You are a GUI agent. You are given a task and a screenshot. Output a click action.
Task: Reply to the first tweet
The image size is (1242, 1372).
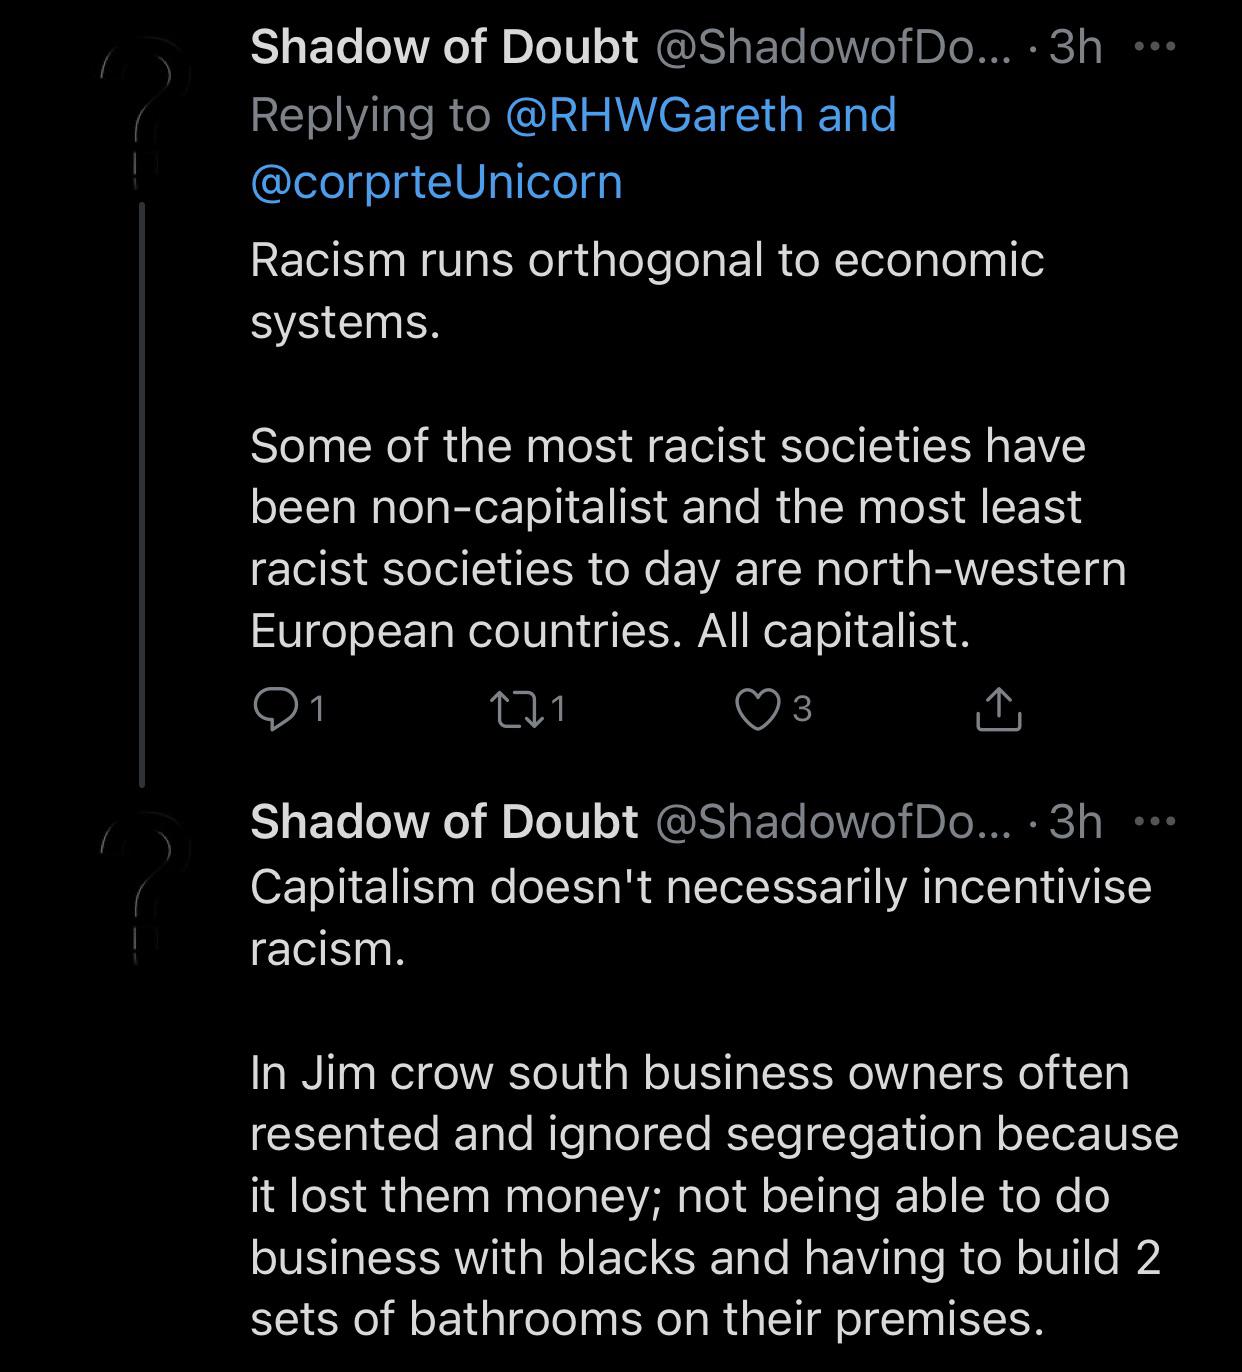tap(272, 709)
